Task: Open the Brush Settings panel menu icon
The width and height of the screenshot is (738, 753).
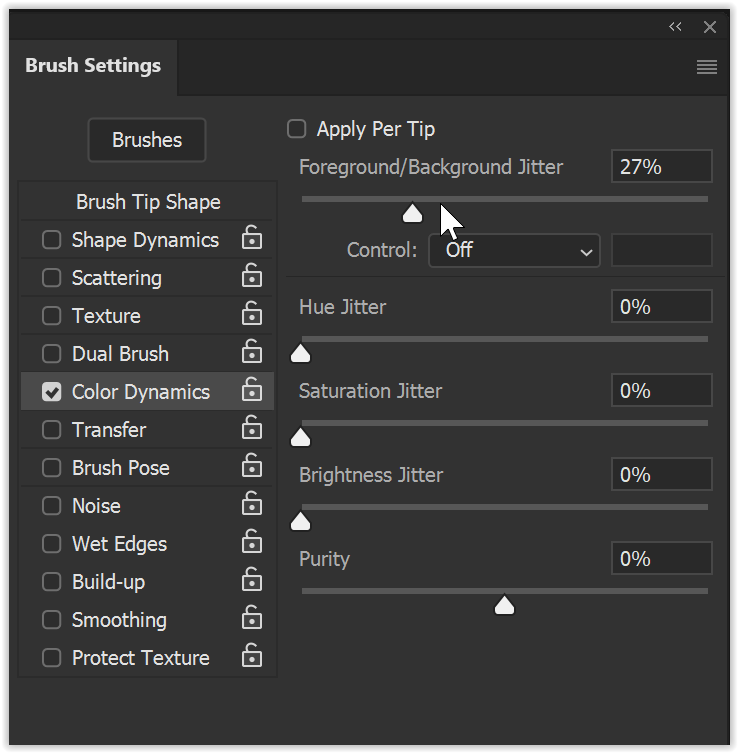Action: pyautogui.click(x=707, y=67)
